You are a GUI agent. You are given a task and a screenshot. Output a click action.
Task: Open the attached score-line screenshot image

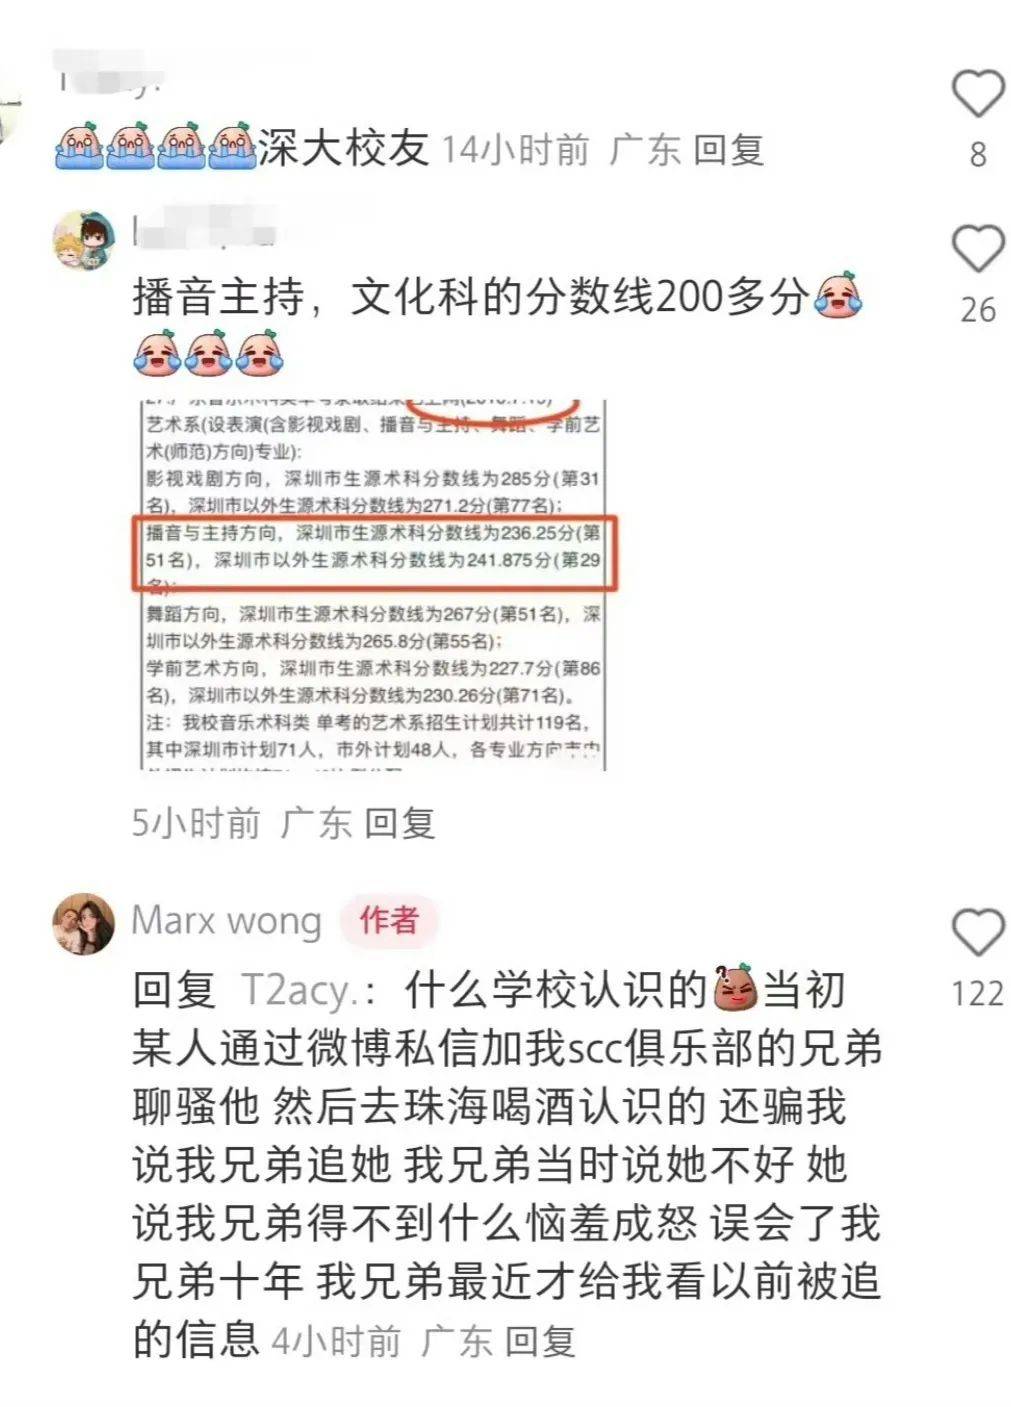tap(373, 583)
